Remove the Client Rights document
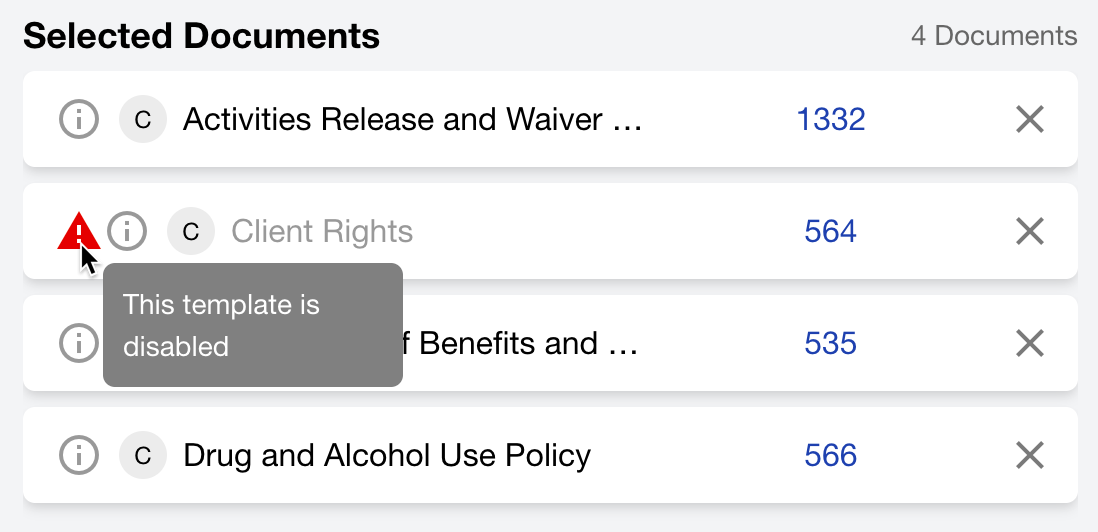Image resolution: width=1098 pixels, height=532 pixels. click(x=1030, y=232)
